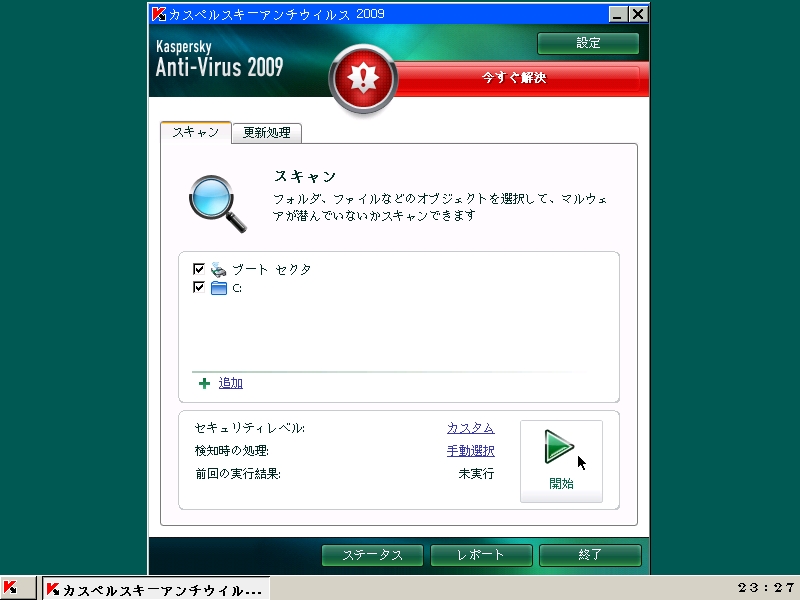
Task: Open the レポート button
Action: [x=481, y=555]
